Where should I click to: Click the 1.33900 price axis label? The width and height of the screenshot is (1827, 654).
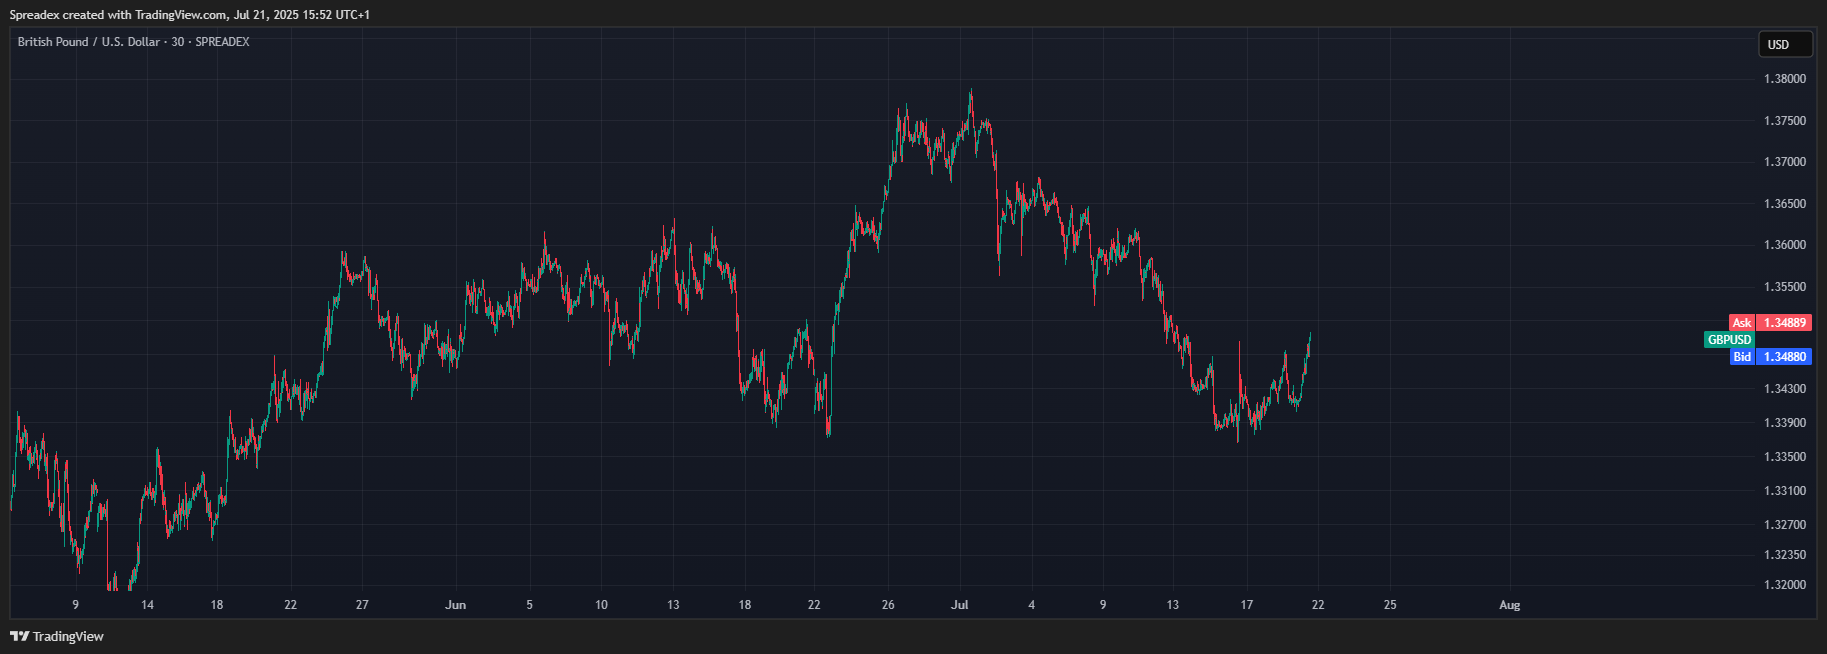click(x=1785, y=423)
